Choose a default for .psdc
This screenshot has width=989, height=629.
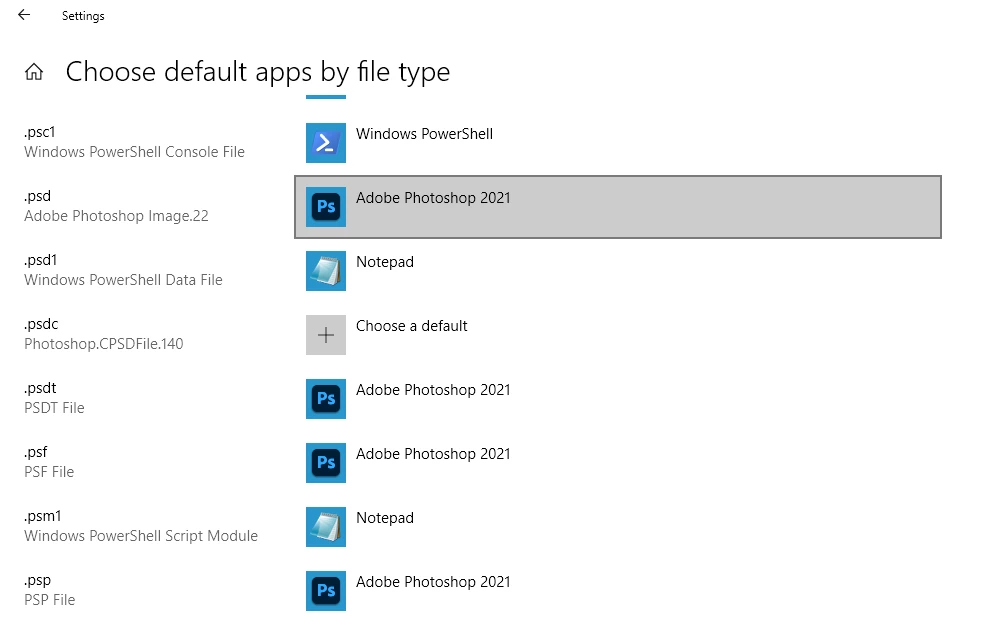tap(617, 334)
